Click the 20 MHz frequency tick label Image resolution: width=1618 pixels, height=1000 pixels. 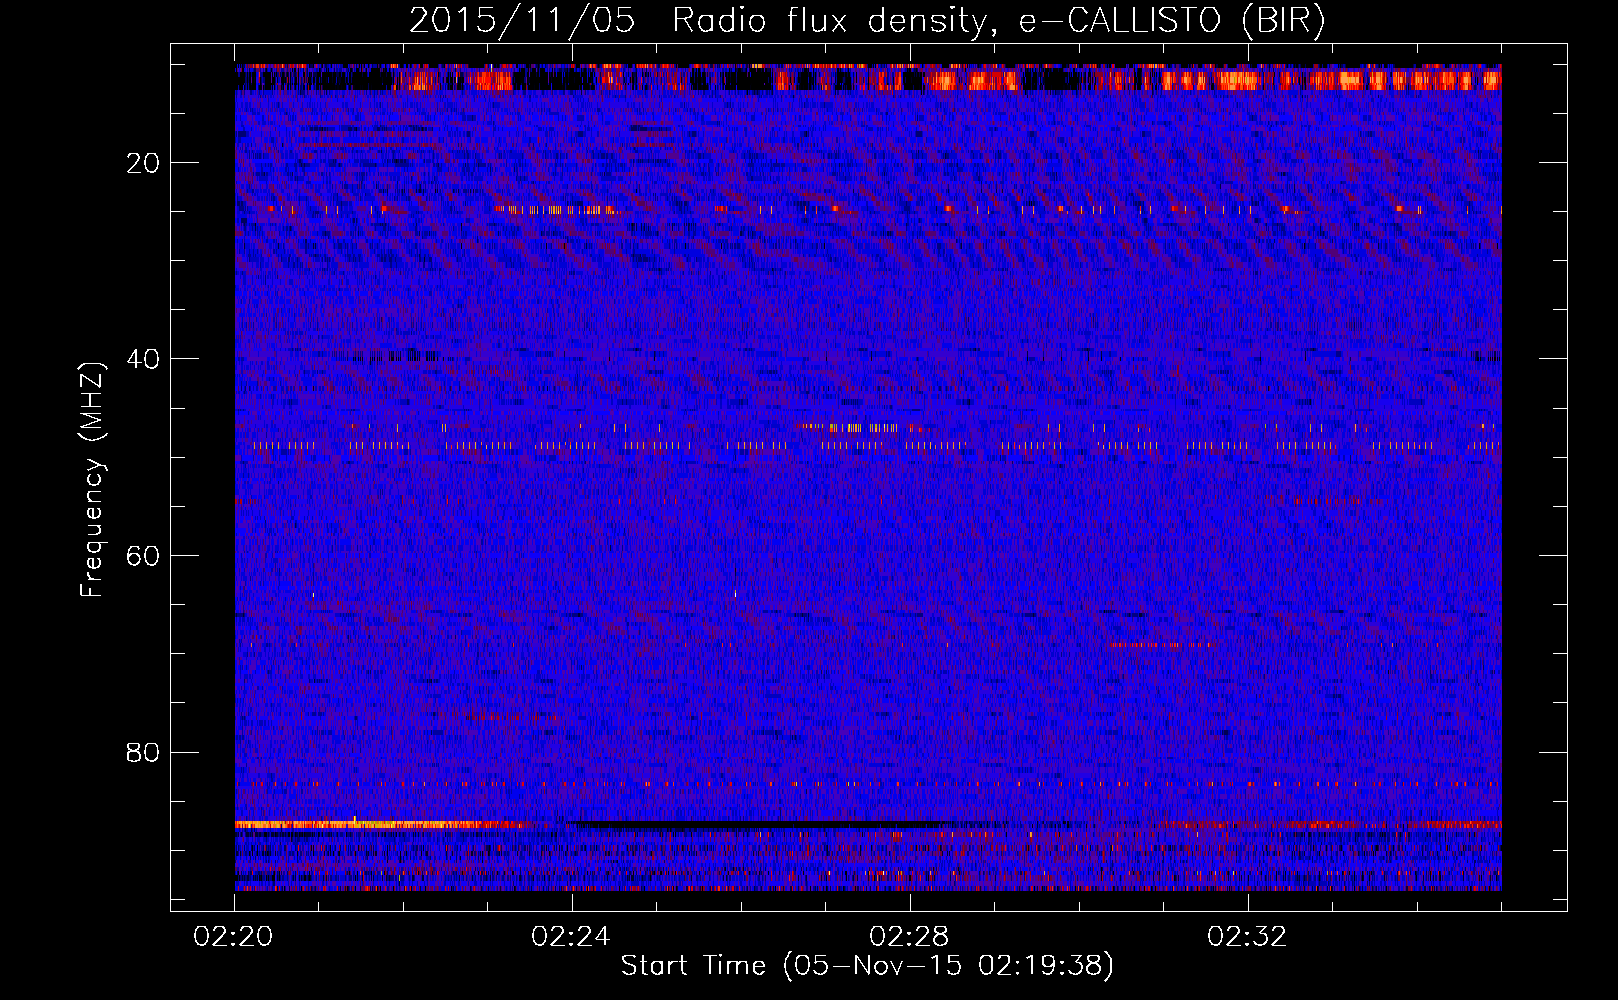pos(144,163)
